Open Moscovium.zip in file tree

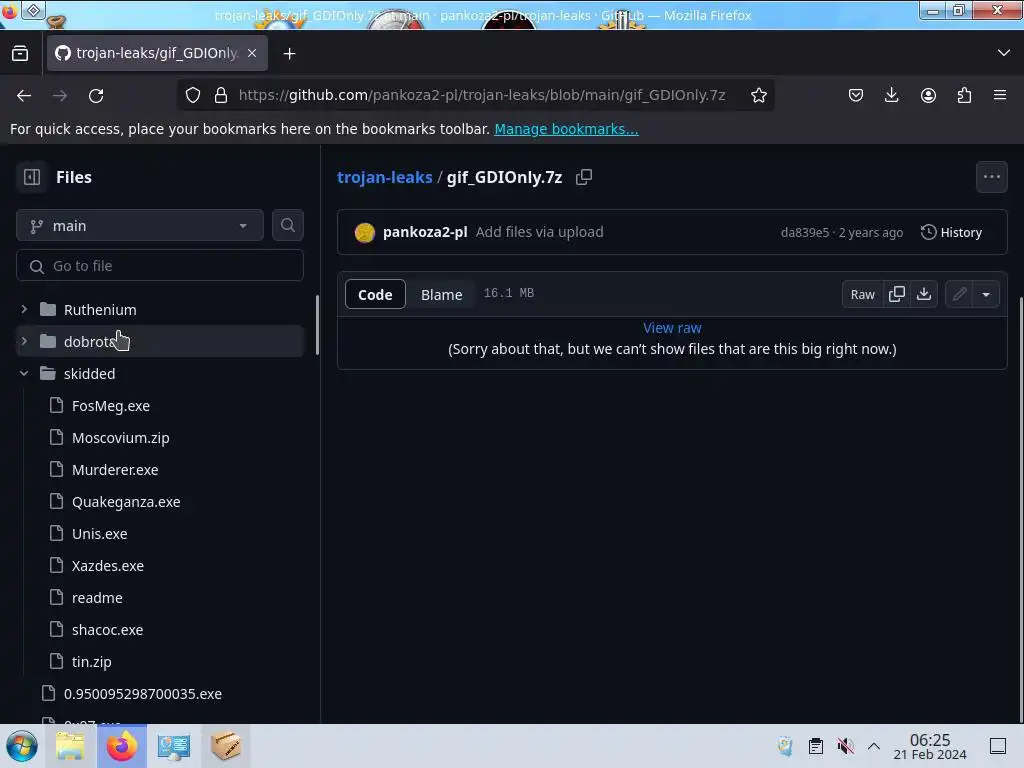[x=120, y=438]
